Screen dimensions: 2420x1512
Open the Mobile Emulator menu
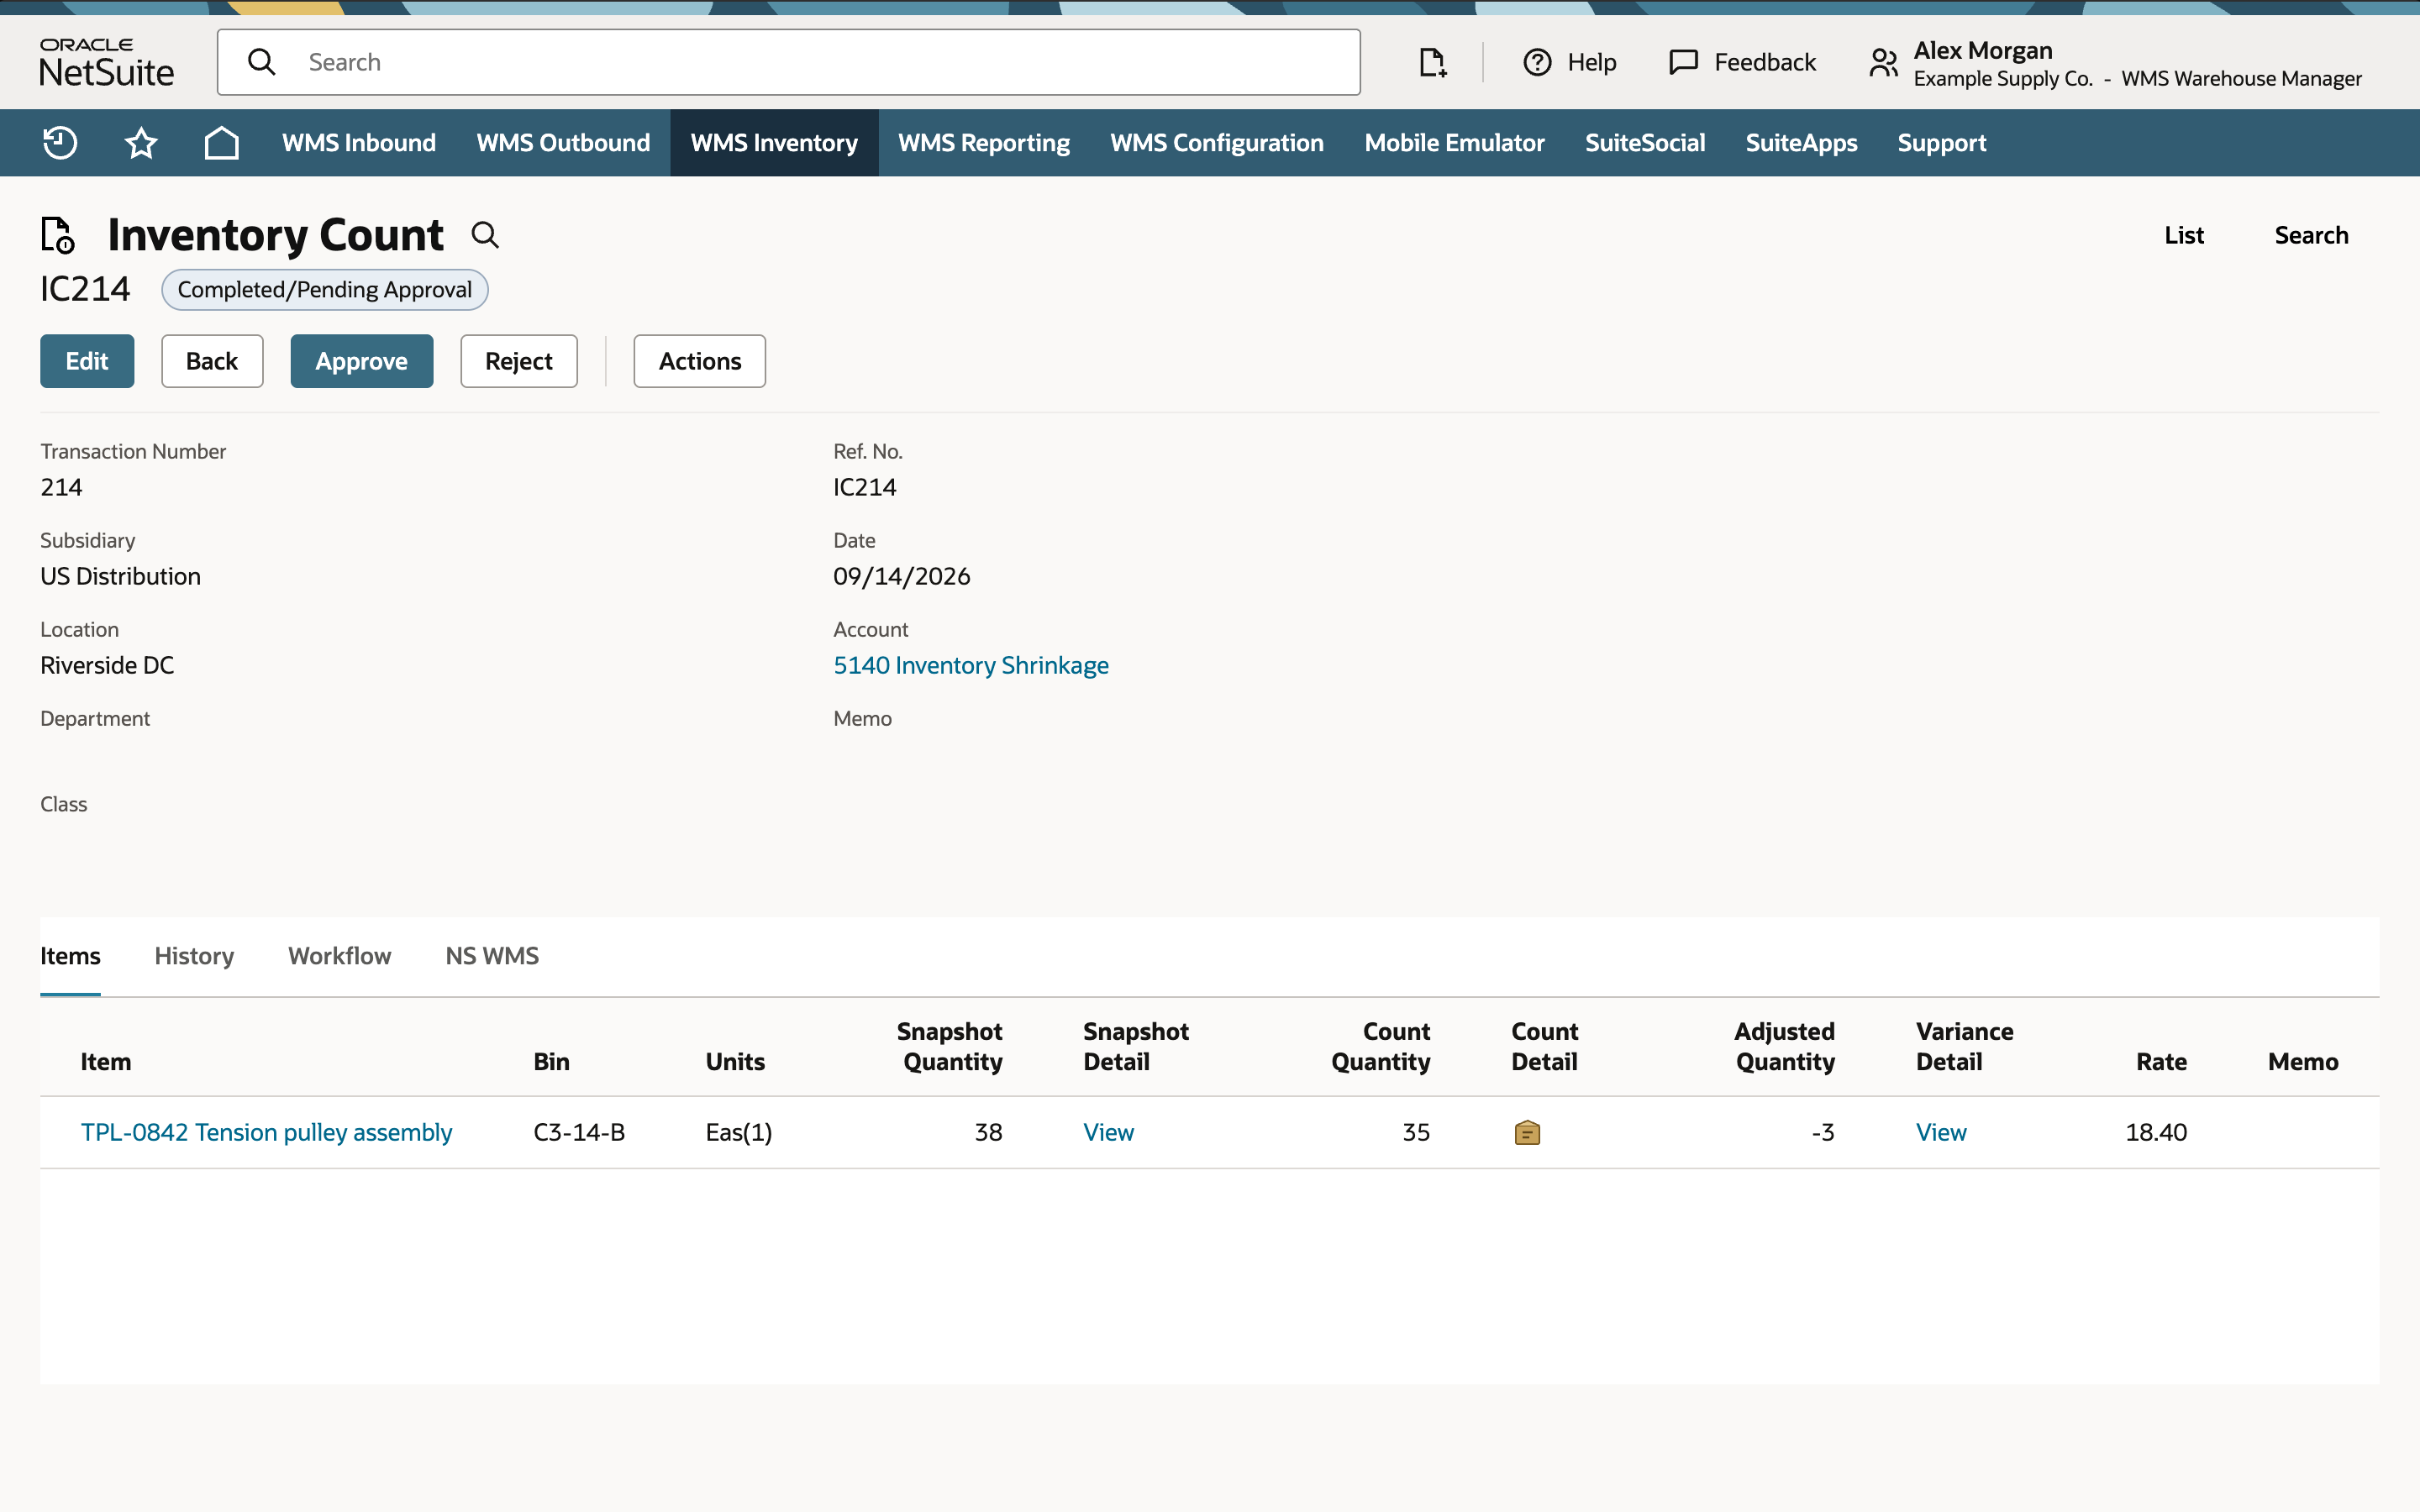tap(1454, 143)
